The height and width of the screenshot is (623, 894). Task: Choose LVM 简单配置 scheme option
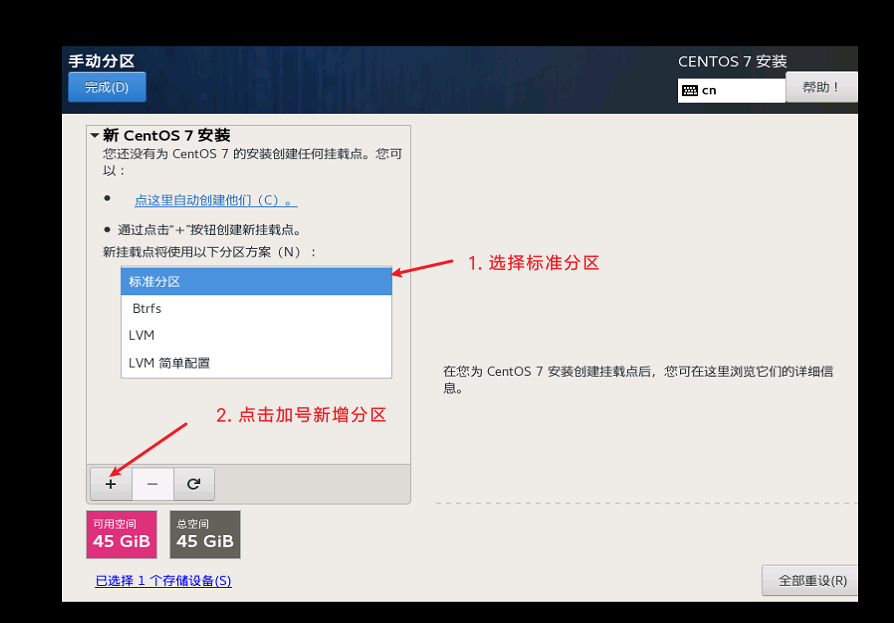256,363
